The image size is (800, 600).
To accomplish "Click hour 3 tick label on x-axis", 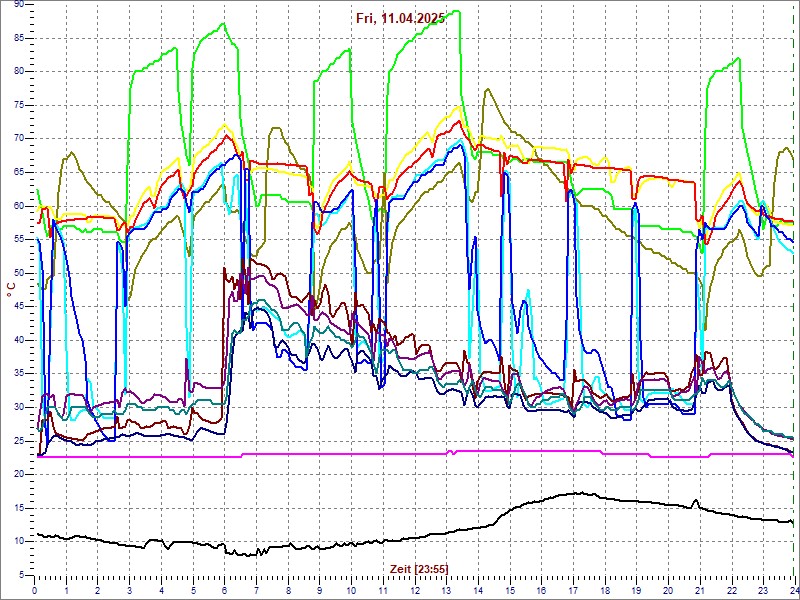I will [130, 590].
